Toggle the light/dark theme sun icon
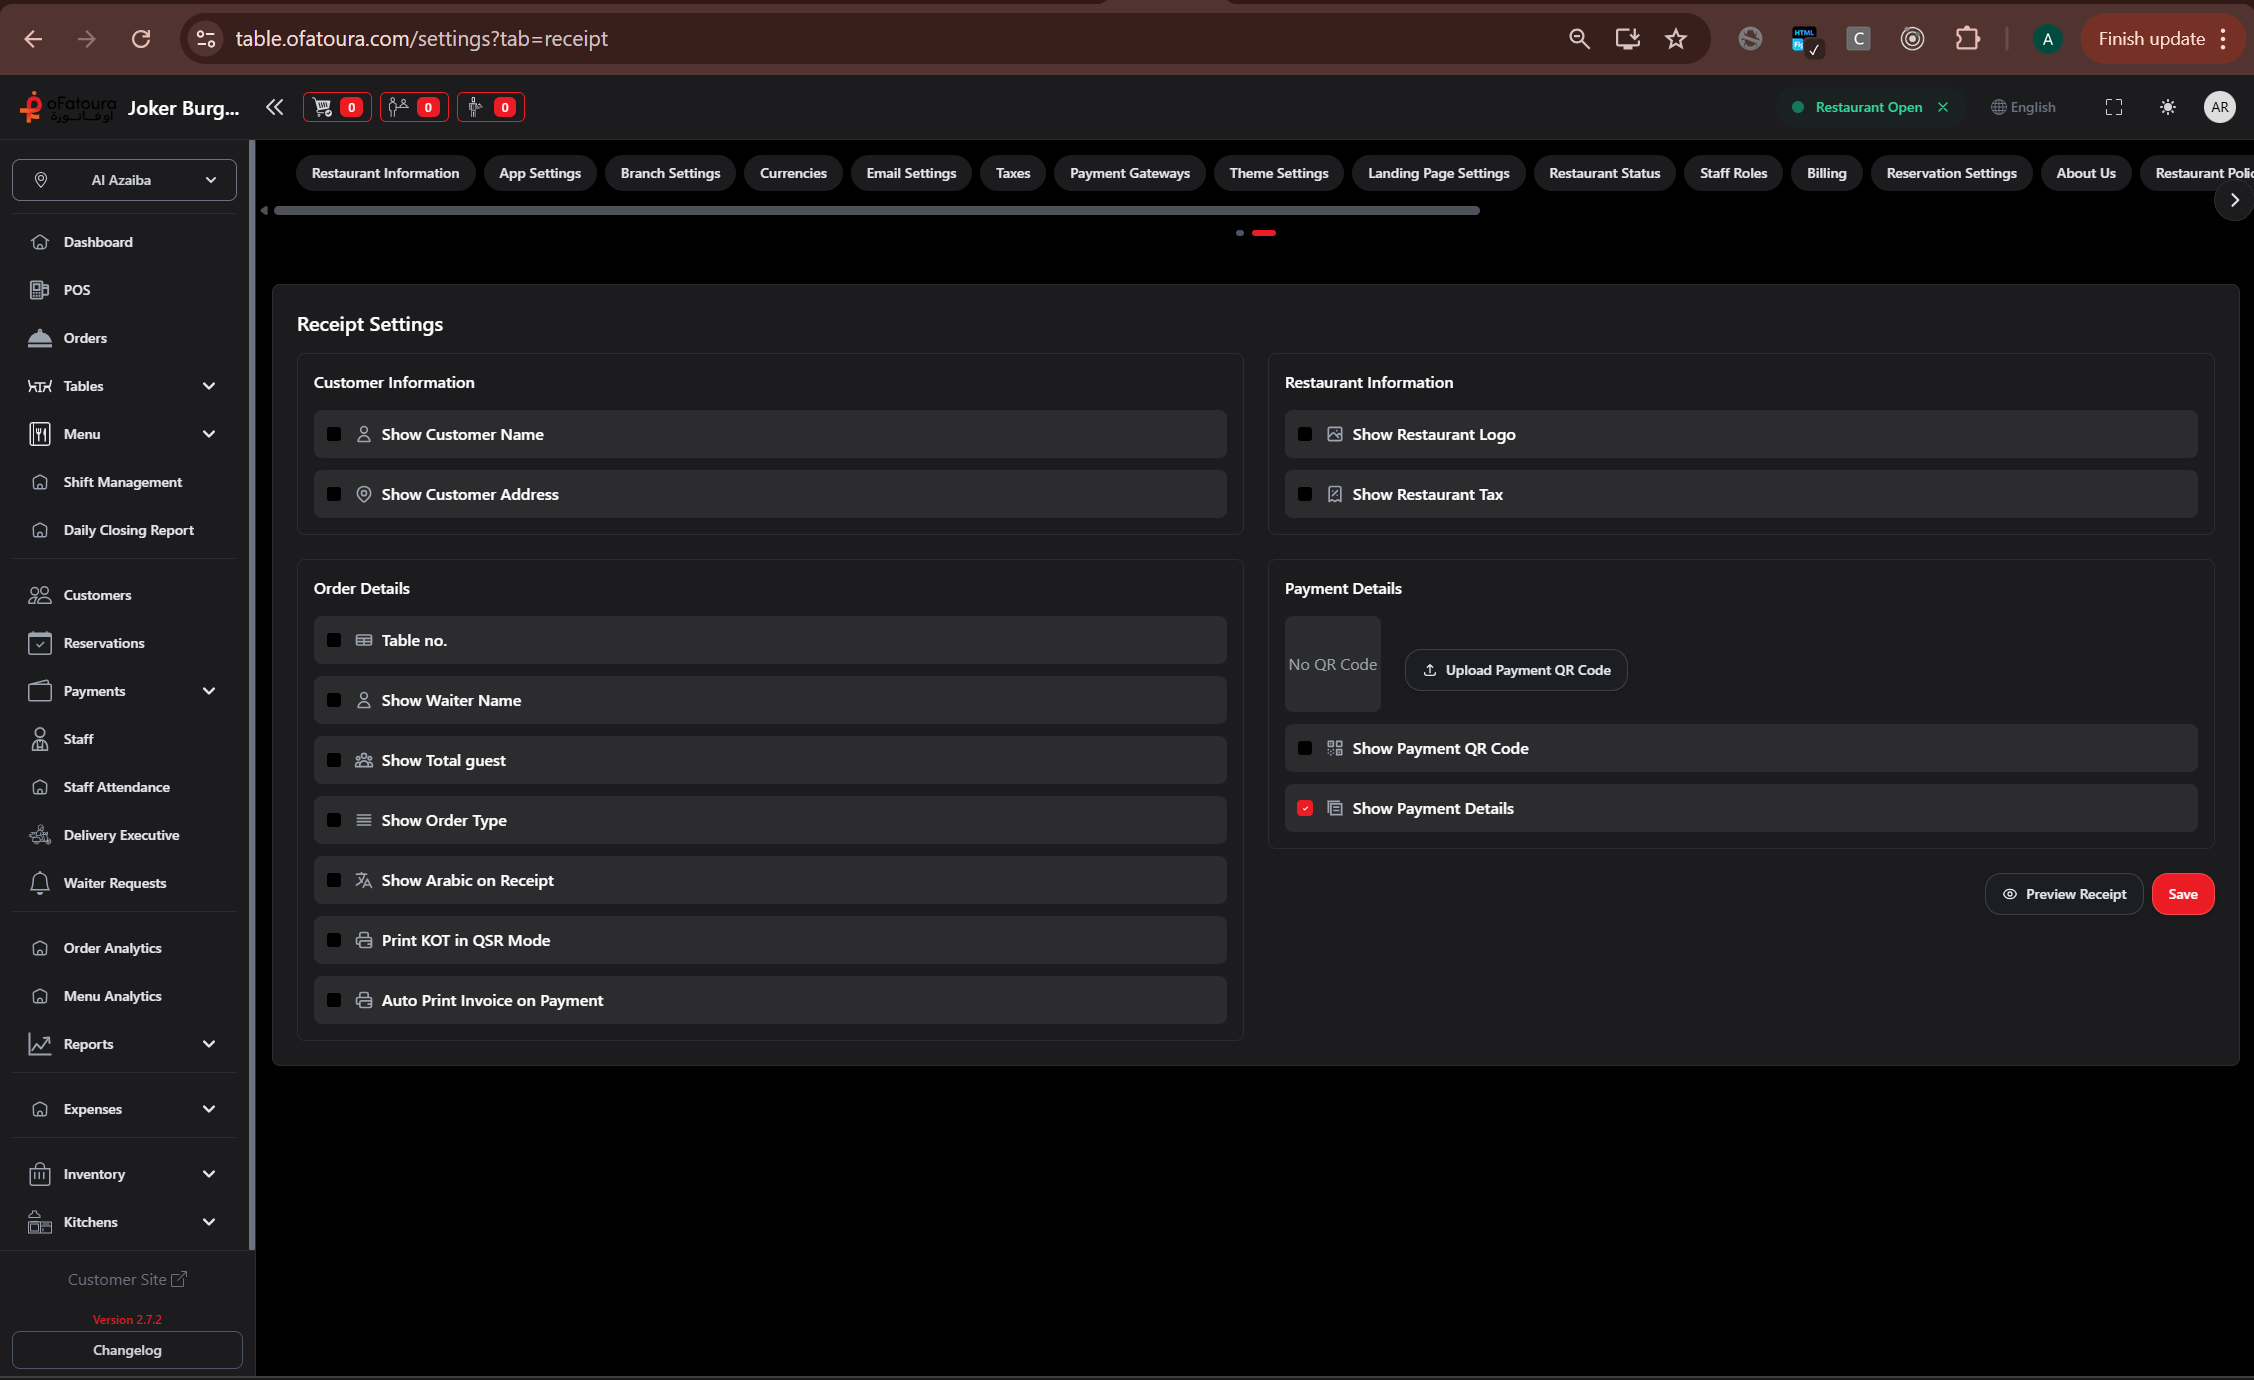Screen dimensions: 2254x1380 (x=2167, y=107)
